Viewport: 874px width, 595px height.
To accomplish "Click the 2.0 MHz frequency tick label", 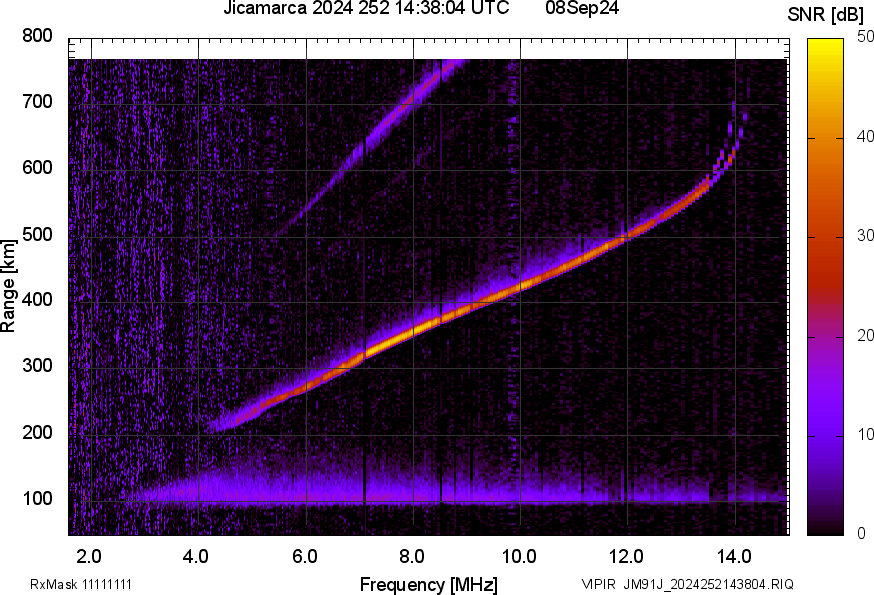I will point(90,555).
